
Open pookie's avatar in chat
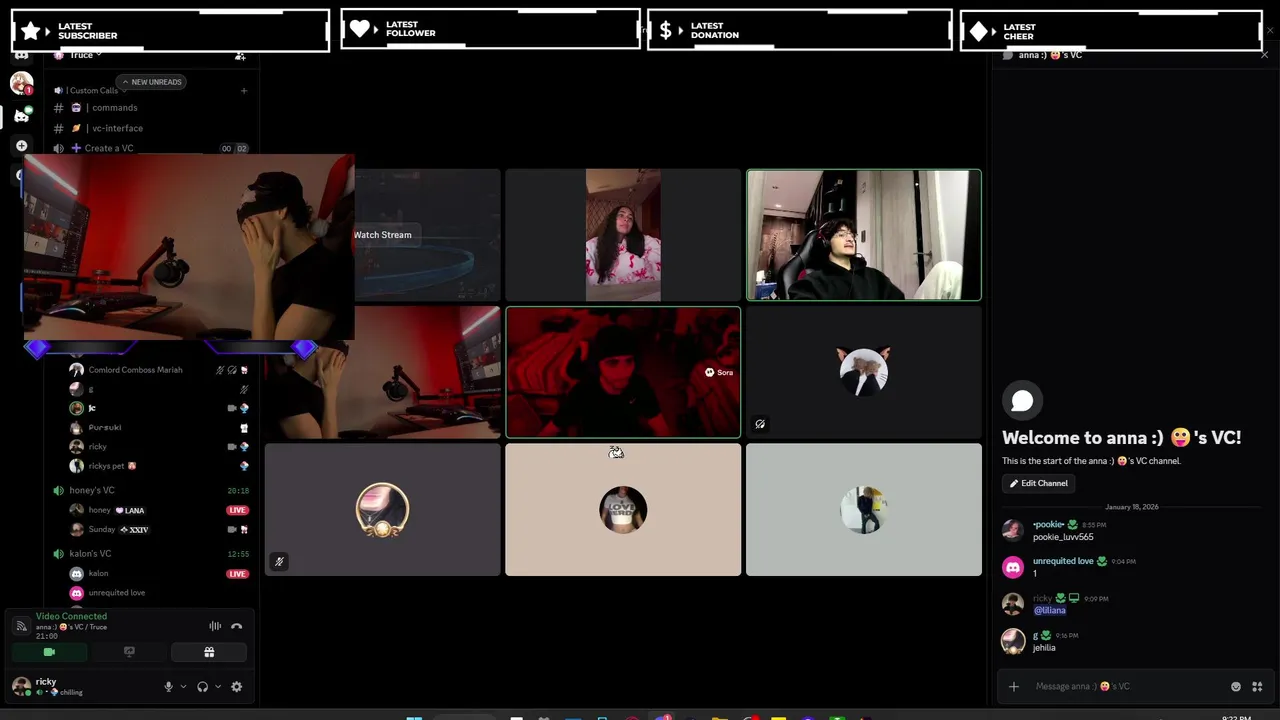tap(1013, 530)
